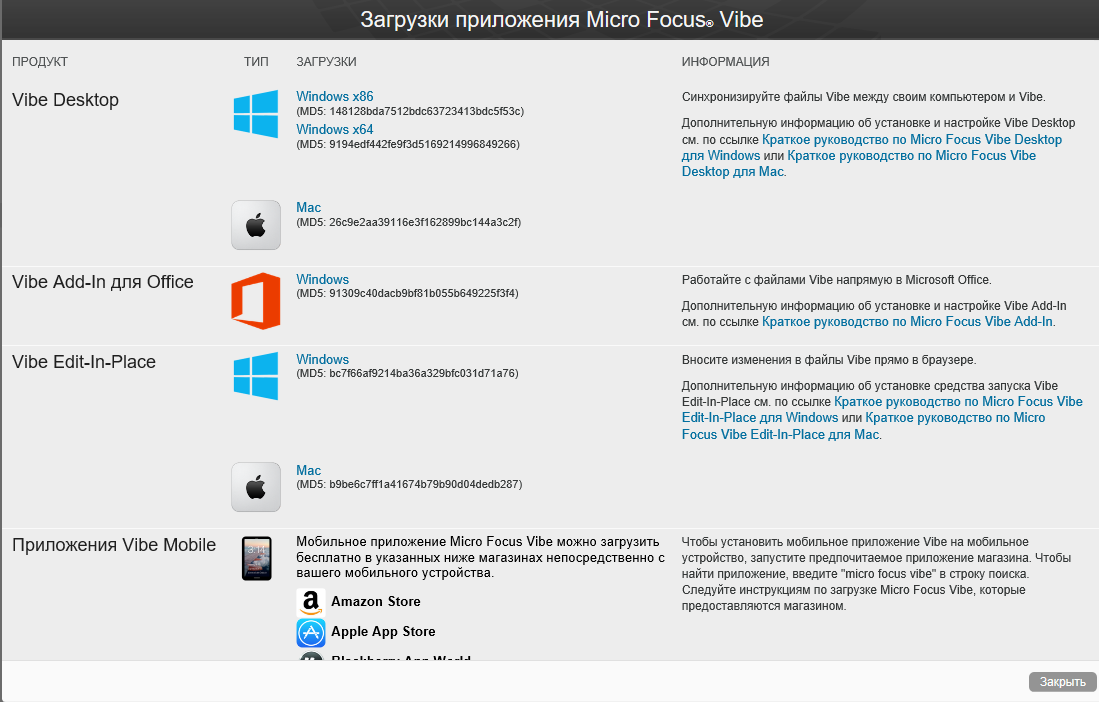
Task: Click the MD5 hash for Edit-In-Place Mac
Action: tap(409, 484)
